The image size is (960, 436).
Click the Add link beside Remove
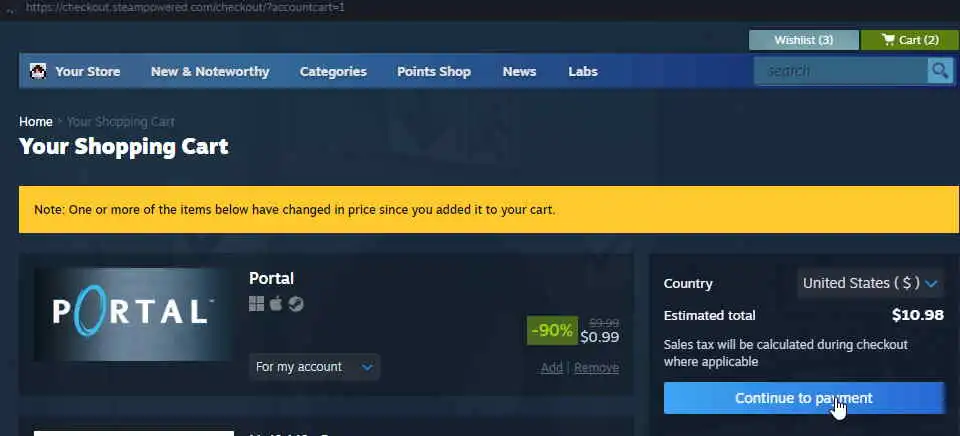coord(551,368)
